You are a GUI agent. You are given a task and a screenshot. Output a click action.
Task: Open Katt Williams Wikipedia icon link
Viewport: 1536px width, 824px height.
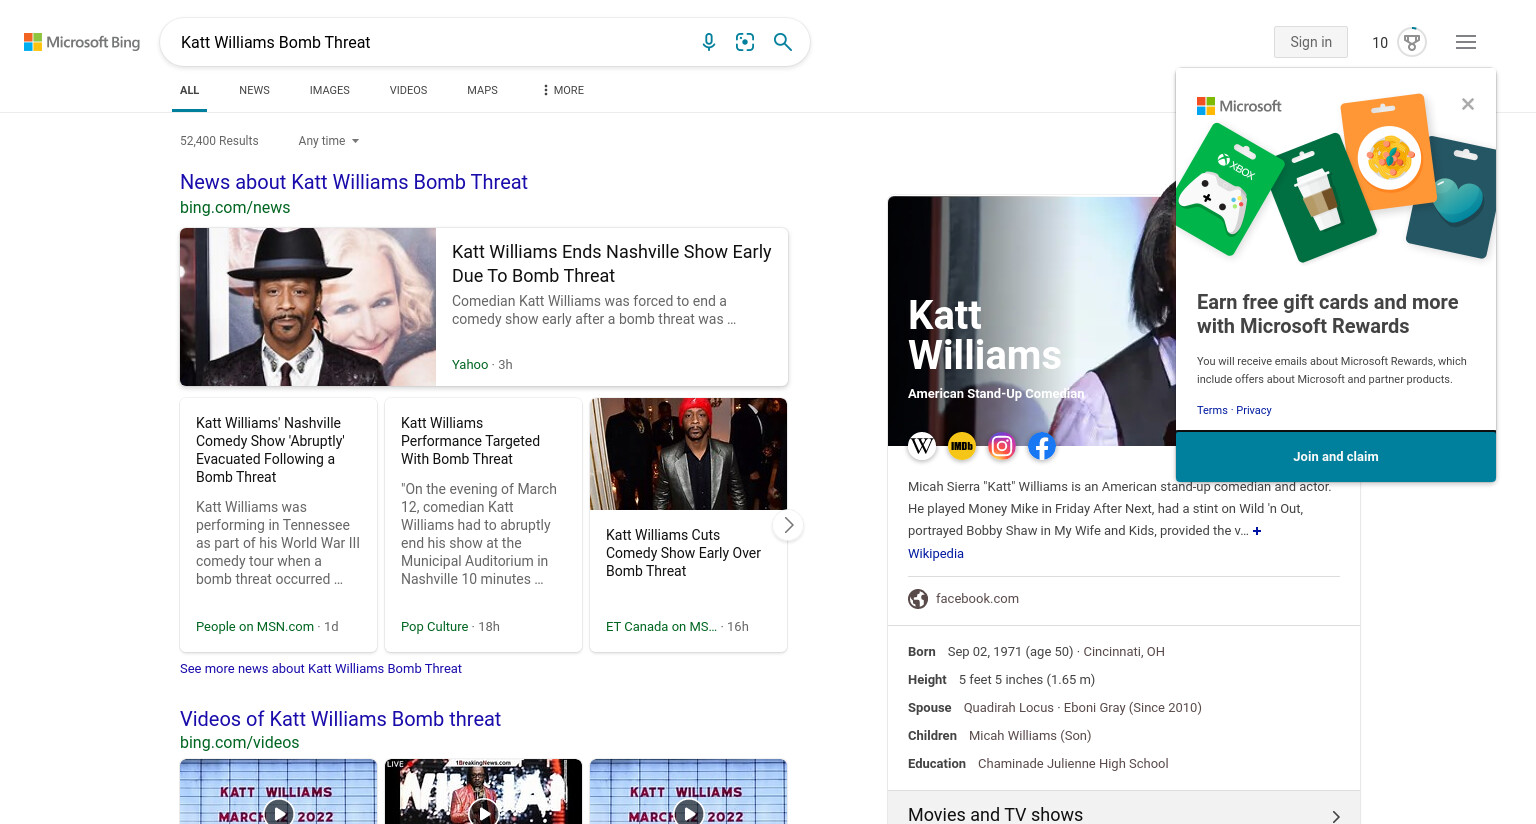click(x=922, y=446)
